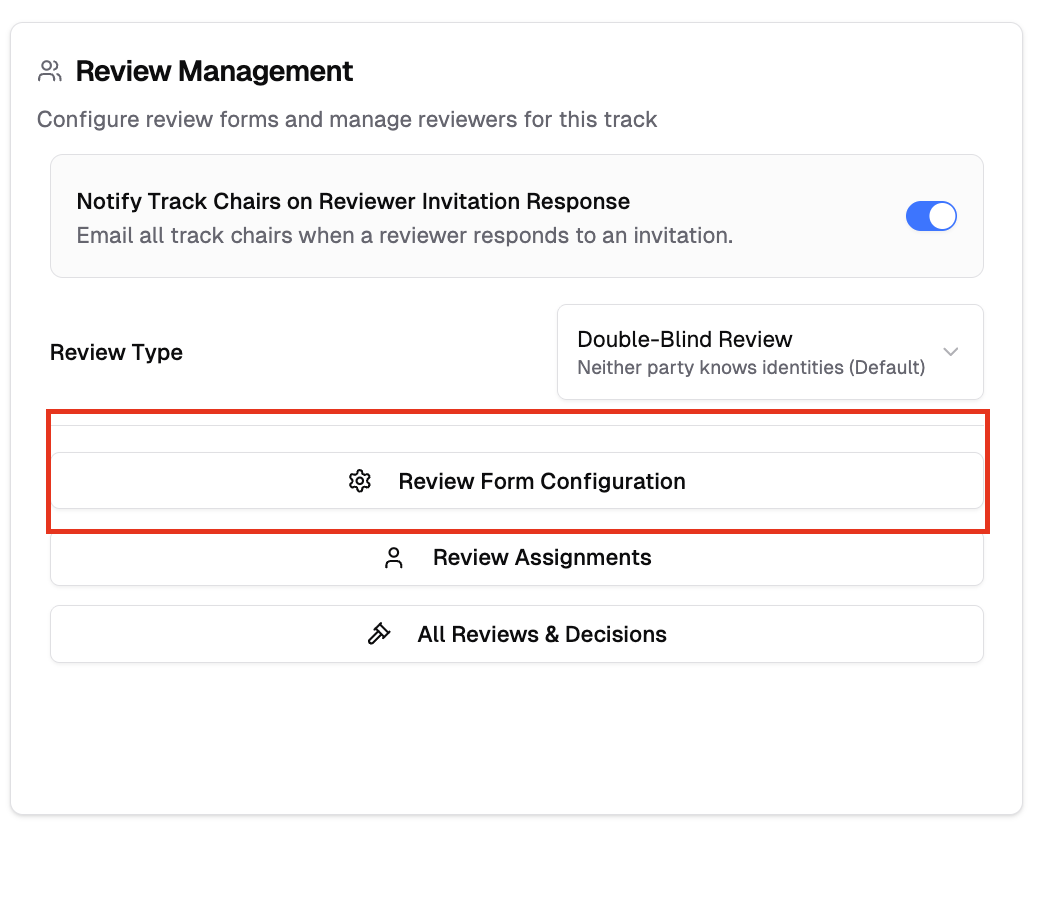1056x914 pixels.
Task: Click the Review Management people icon
Action: [x=50, y=72]
